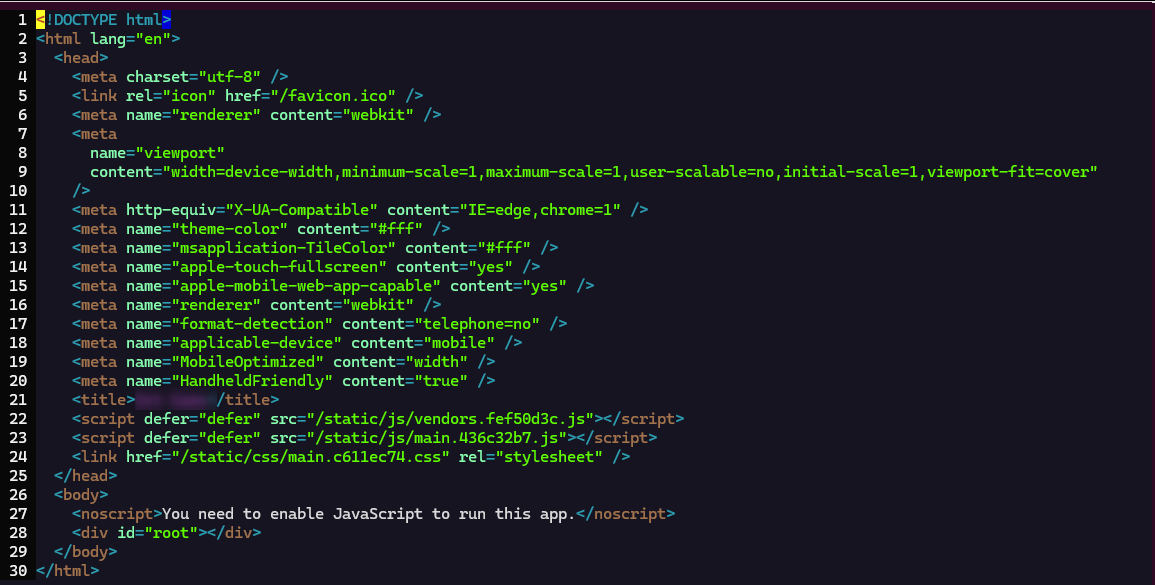Image resolution: width=1155 pixels, height=585 pixels.
Task: Select the "icon" rel value
Action: pos(189,96)
